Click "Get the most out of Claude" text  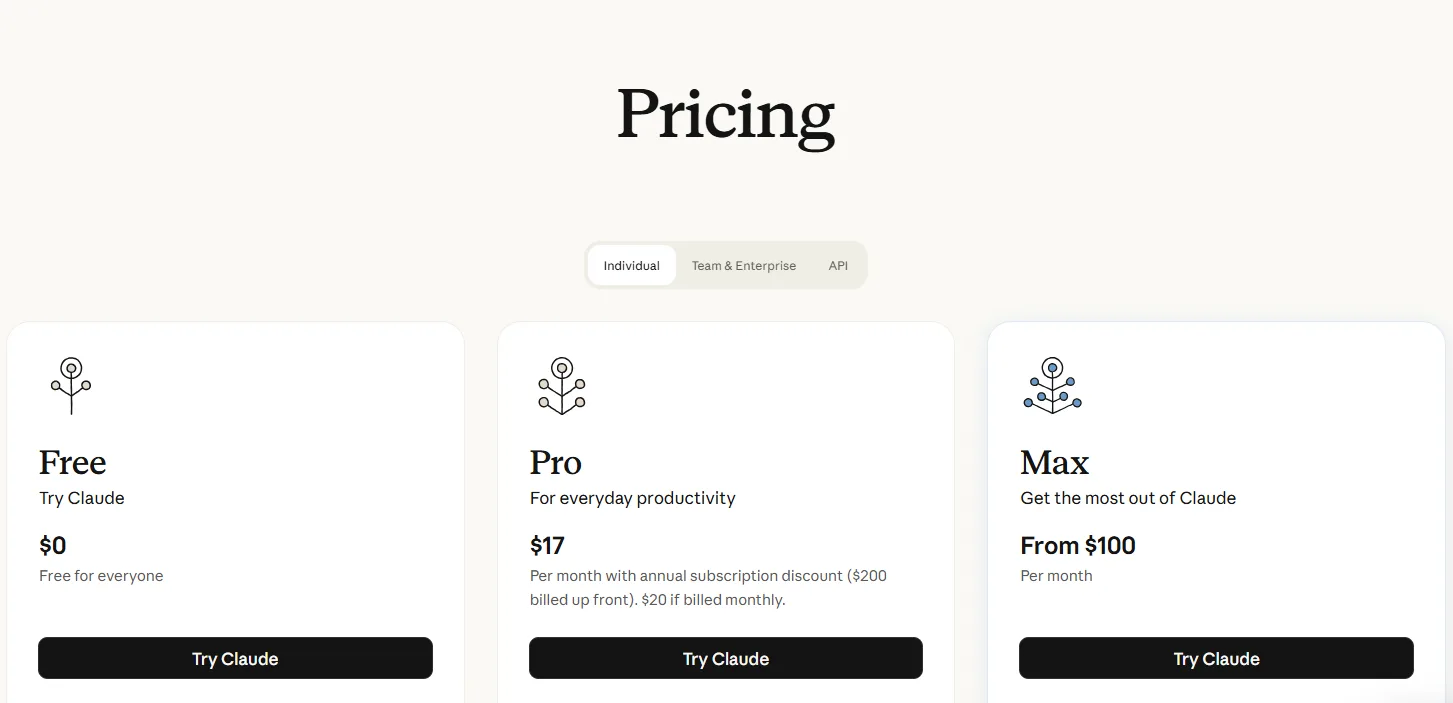click(1128, 498)
